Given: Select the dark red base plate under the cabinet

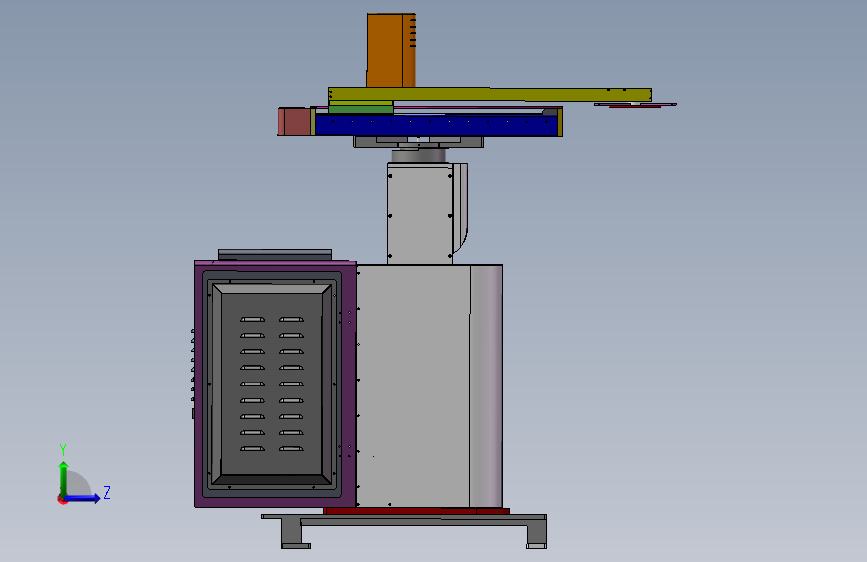Looking at the screenshot, I should click(x=416, y=511).
